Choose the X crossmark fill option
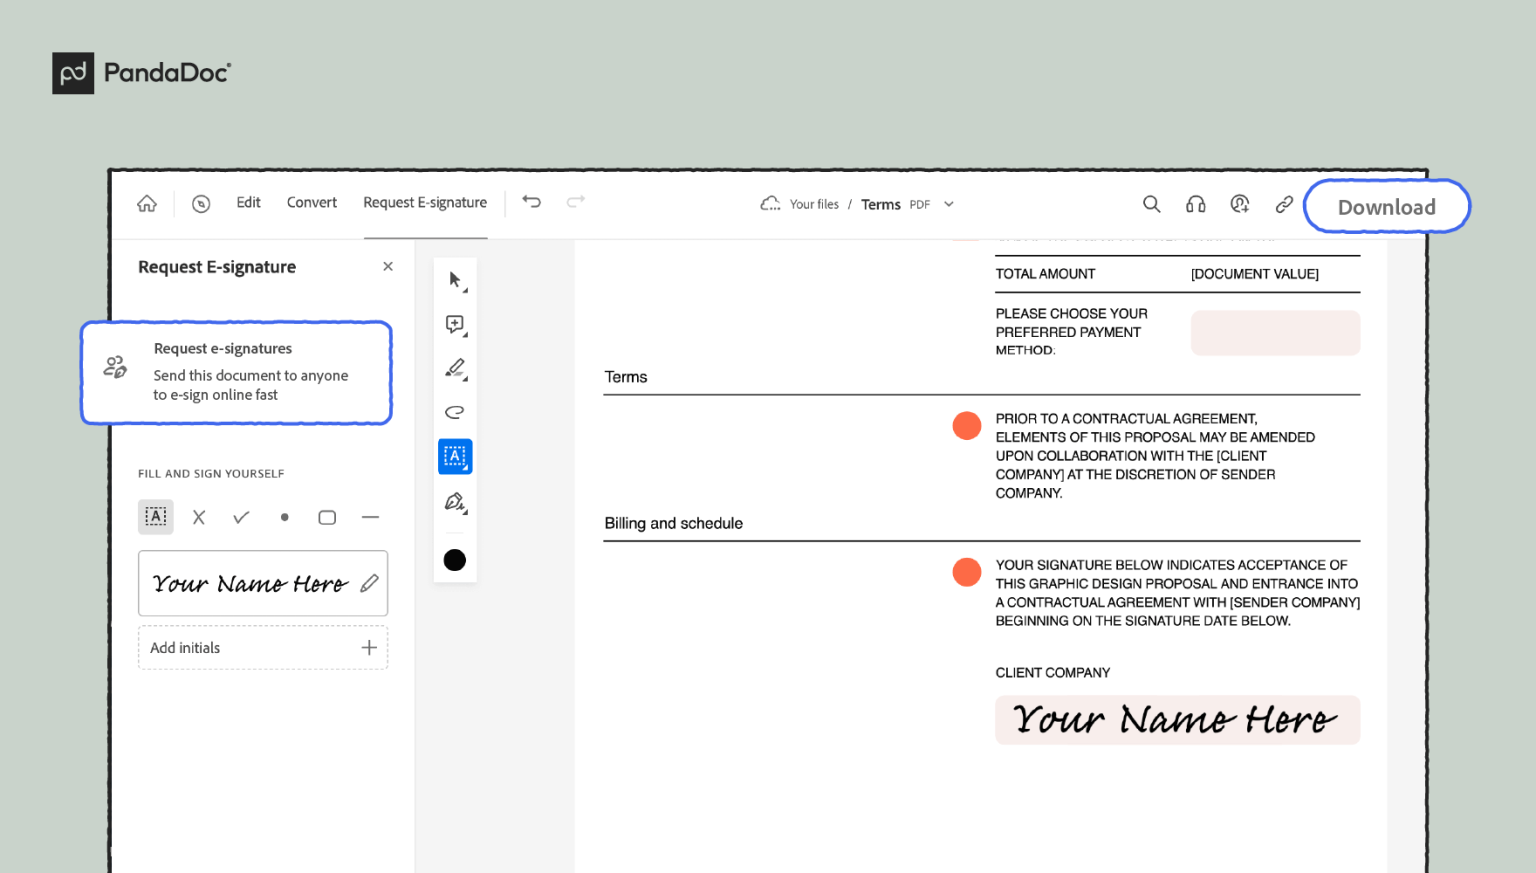 click(x=199, y=517)
